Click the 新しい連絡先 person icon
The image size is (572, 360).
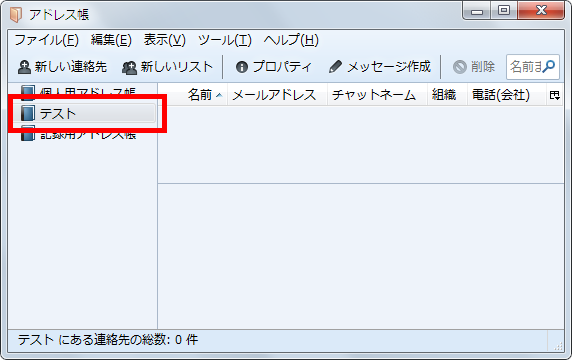[24, 67]
